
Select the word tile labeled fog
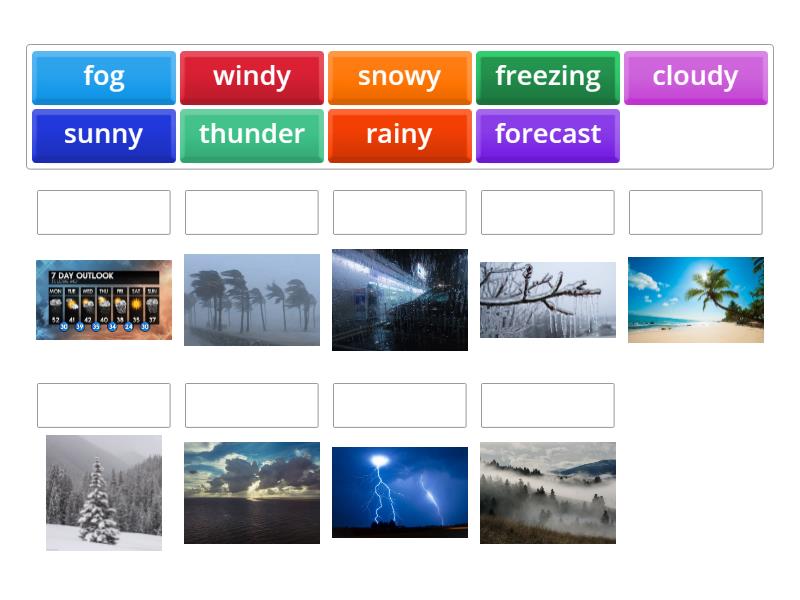tap(104, 77)
